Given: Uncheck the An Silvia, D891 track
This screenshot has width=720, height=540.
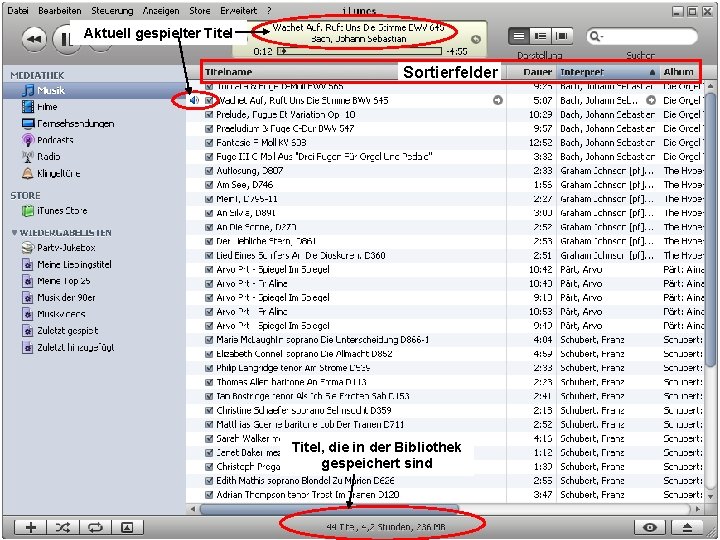Looking at the screenshot, I should [209, 213].
